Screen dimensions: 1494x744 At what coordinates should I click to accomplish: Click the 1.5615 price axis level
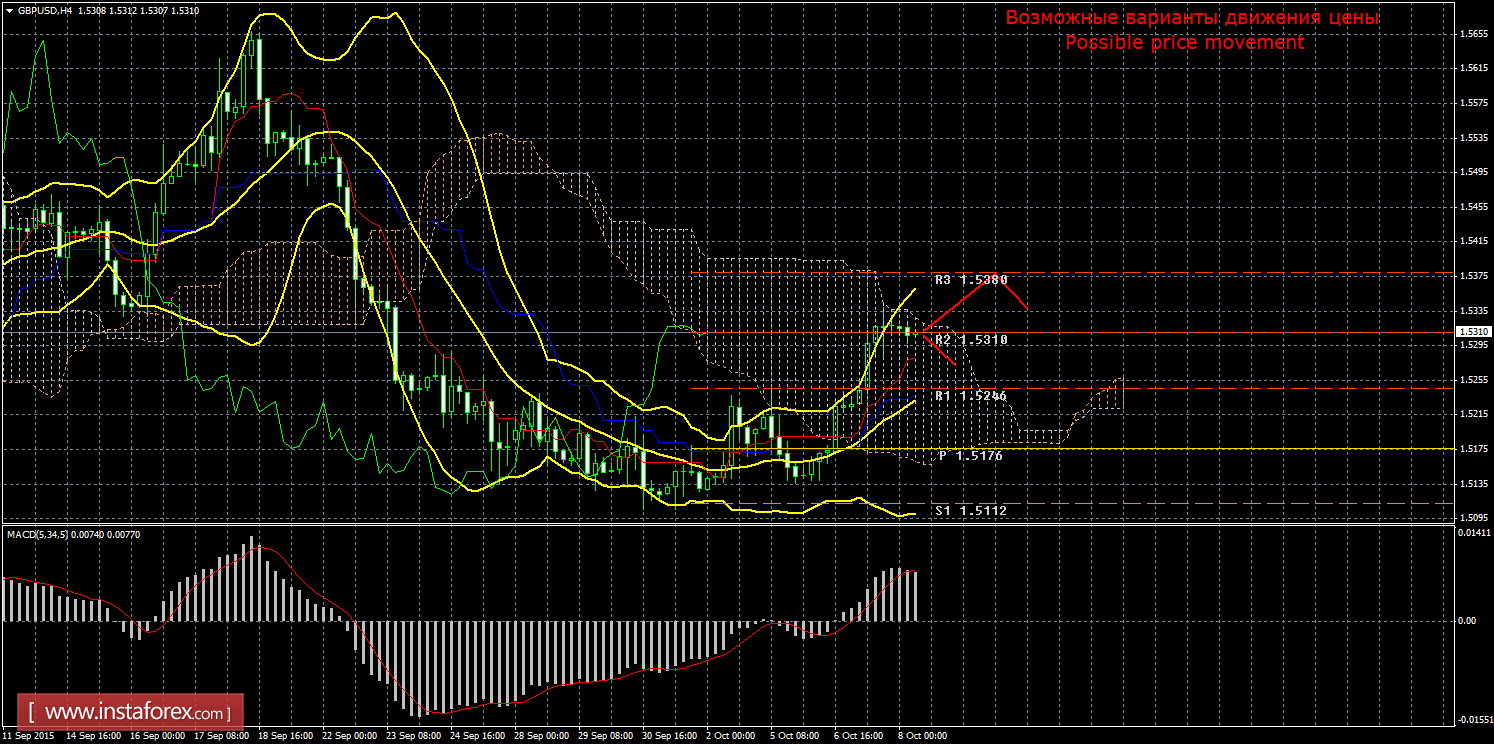[1472, 68]
